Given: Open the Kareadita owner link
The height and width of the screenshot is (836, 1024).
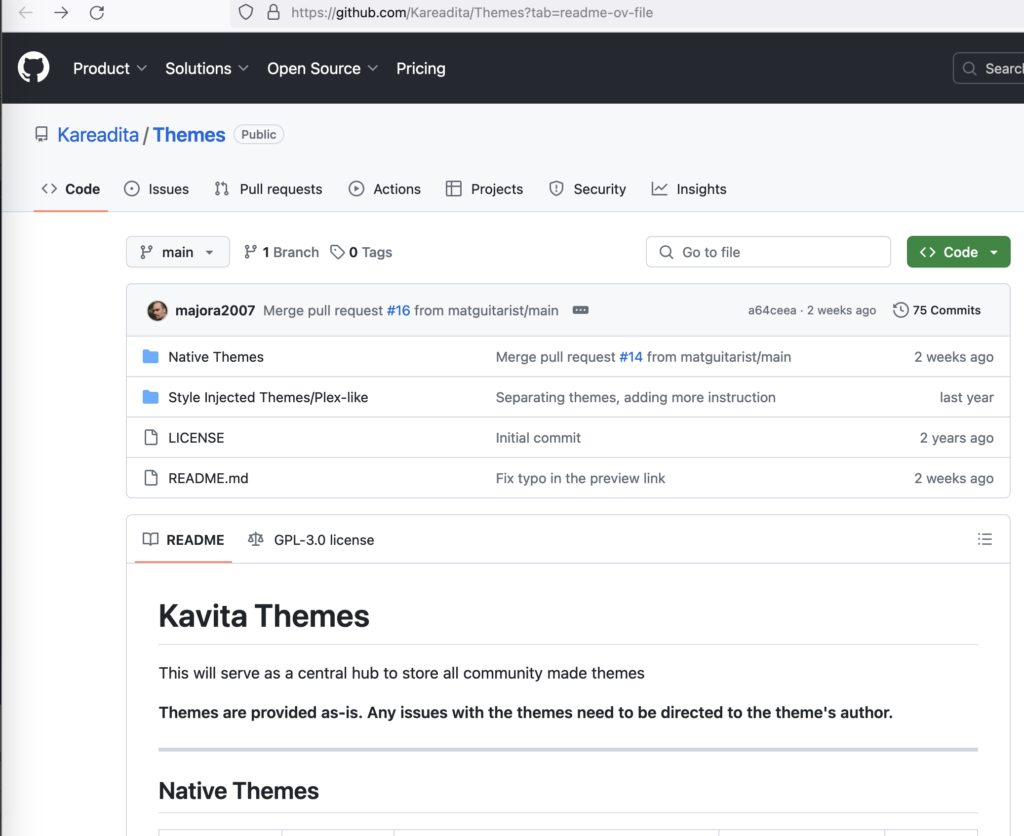Looking at the screenshot, I should point(98,135).
